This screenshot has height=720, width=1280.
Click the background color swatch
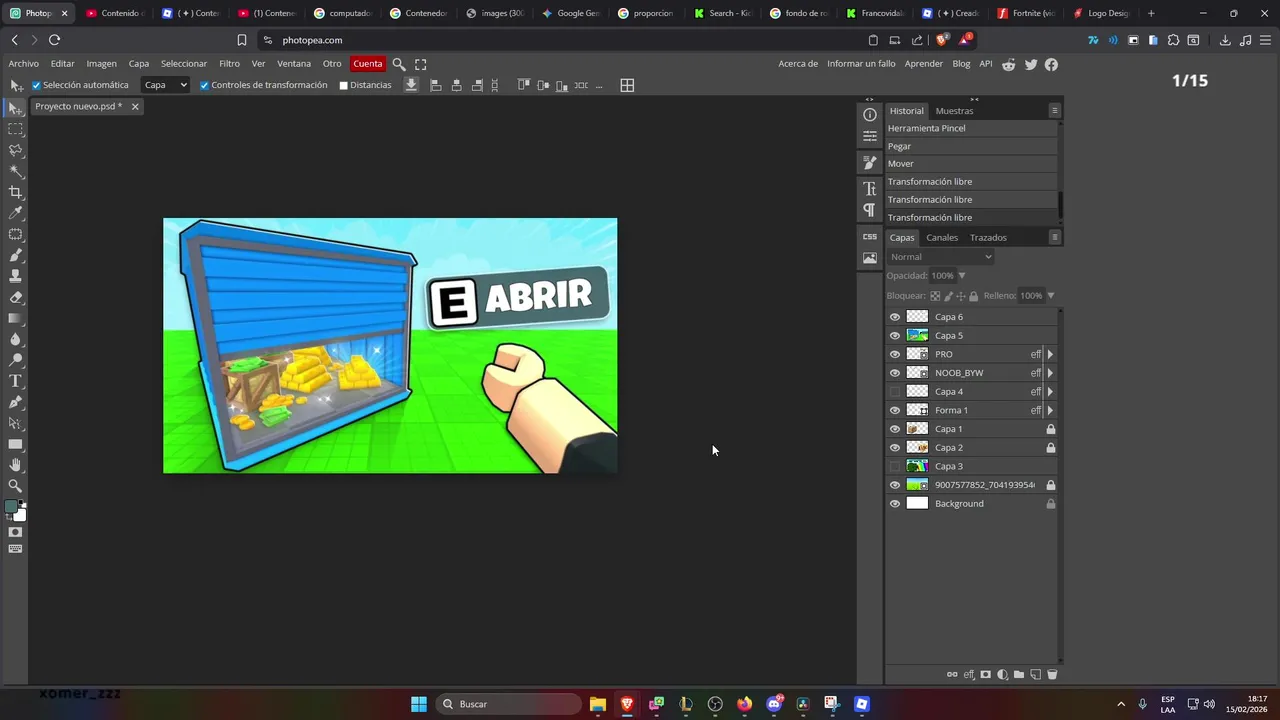click(20, 515)
